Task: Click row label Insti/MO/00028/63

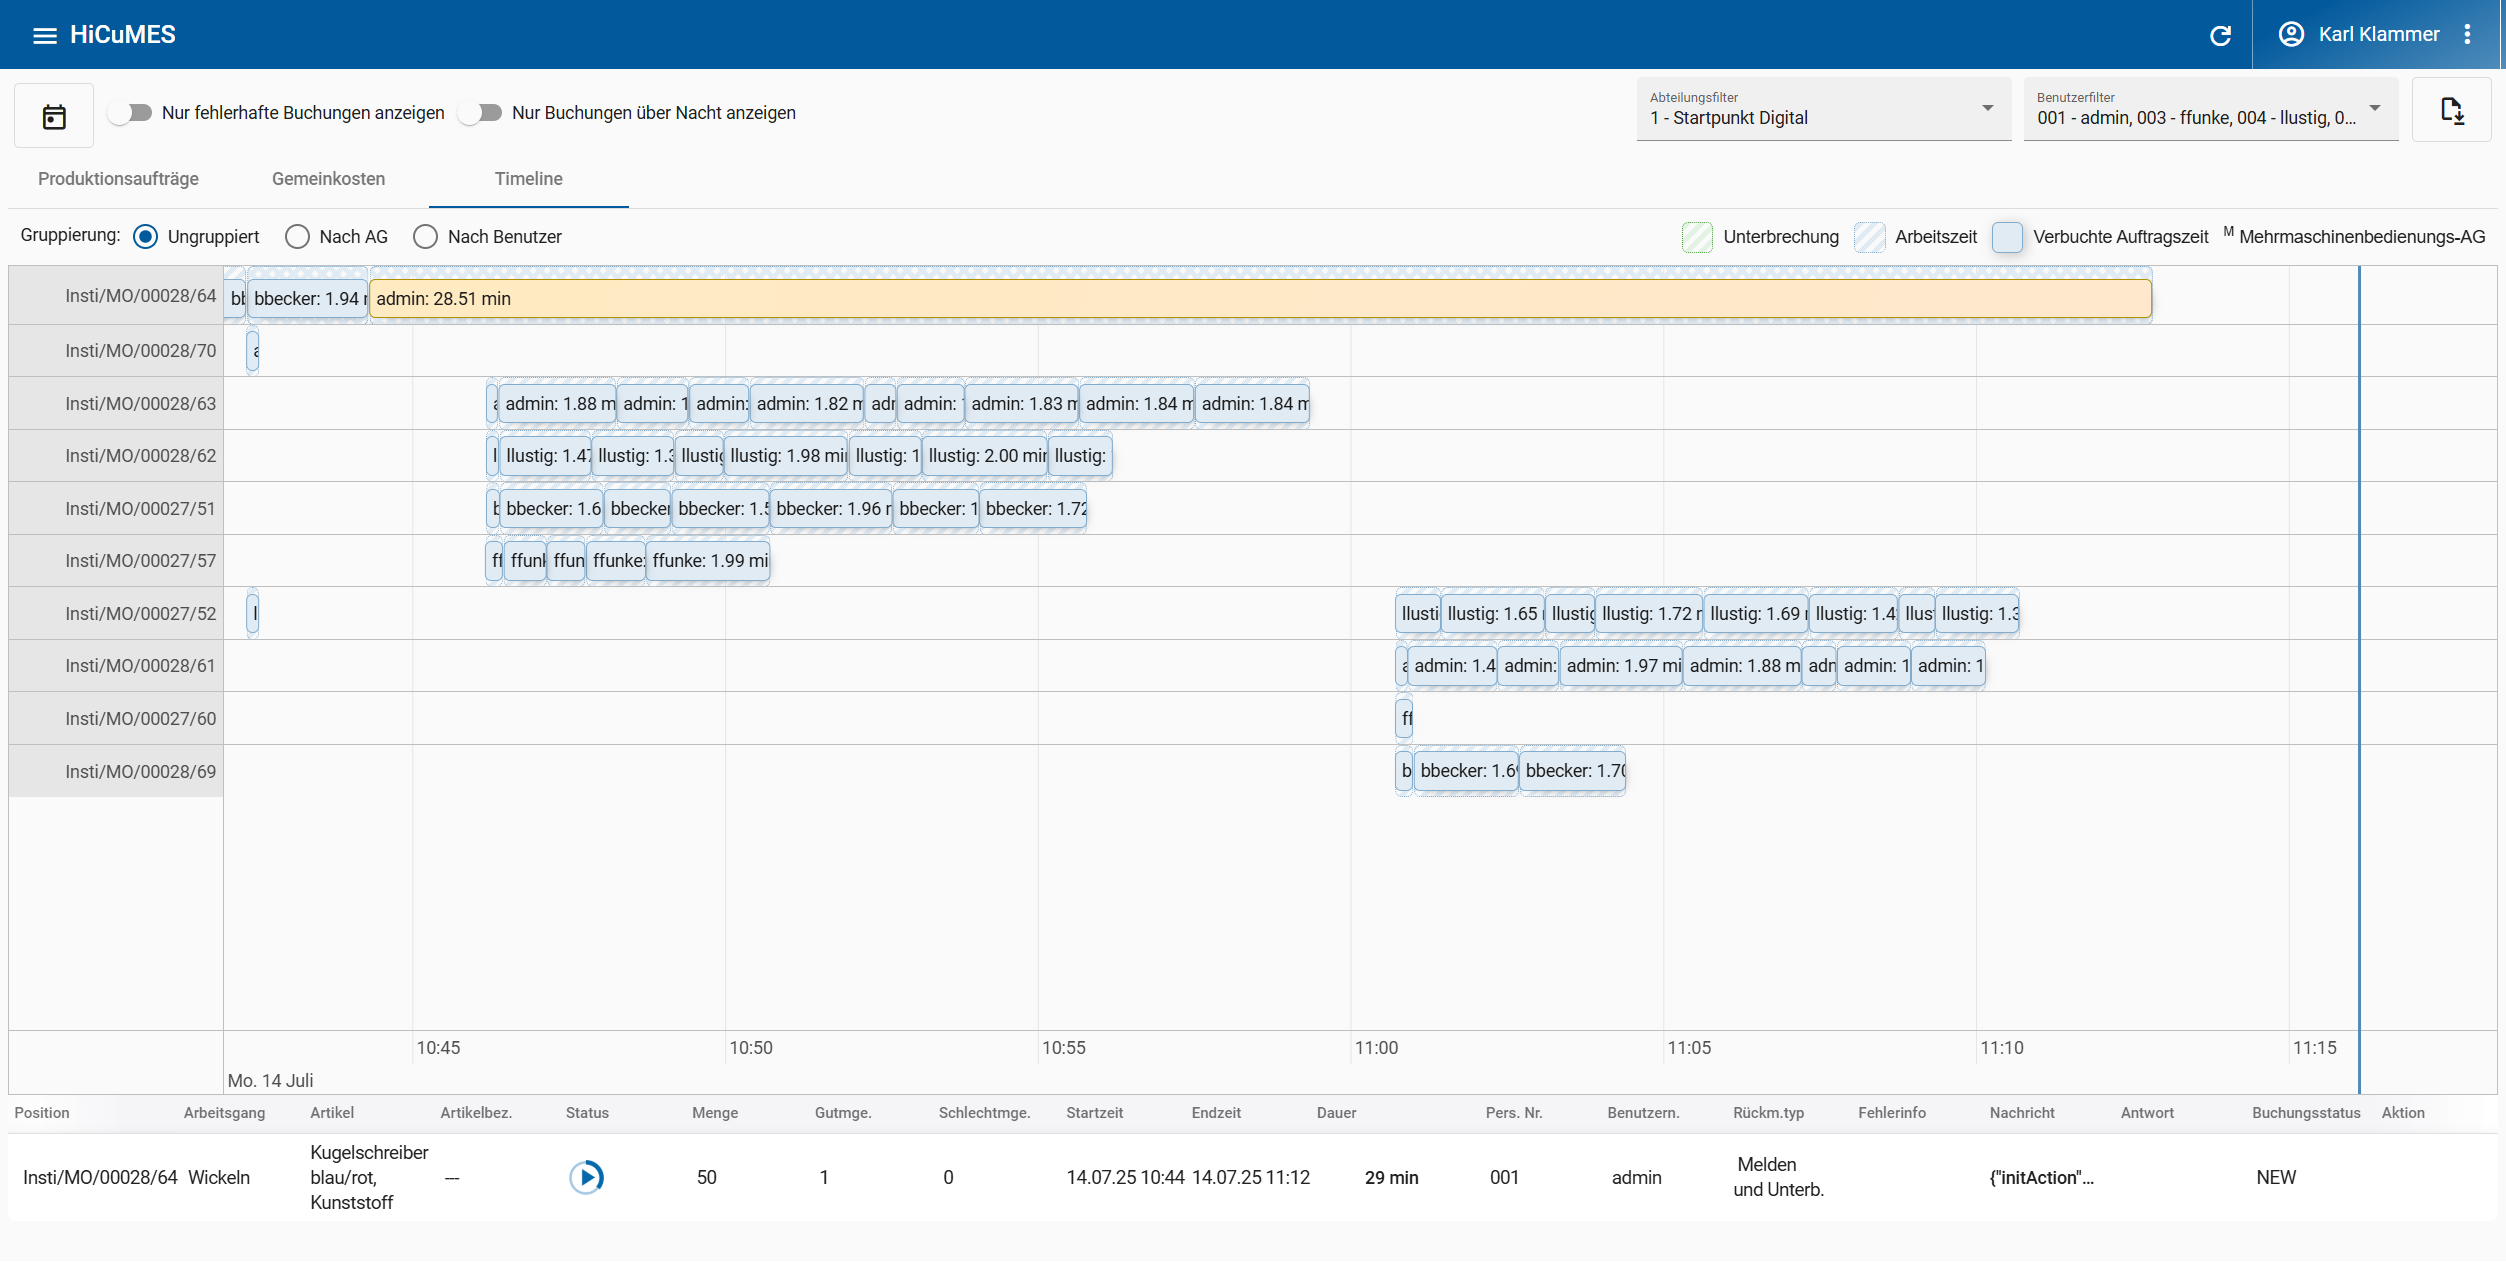Action: tap(140, 404)
